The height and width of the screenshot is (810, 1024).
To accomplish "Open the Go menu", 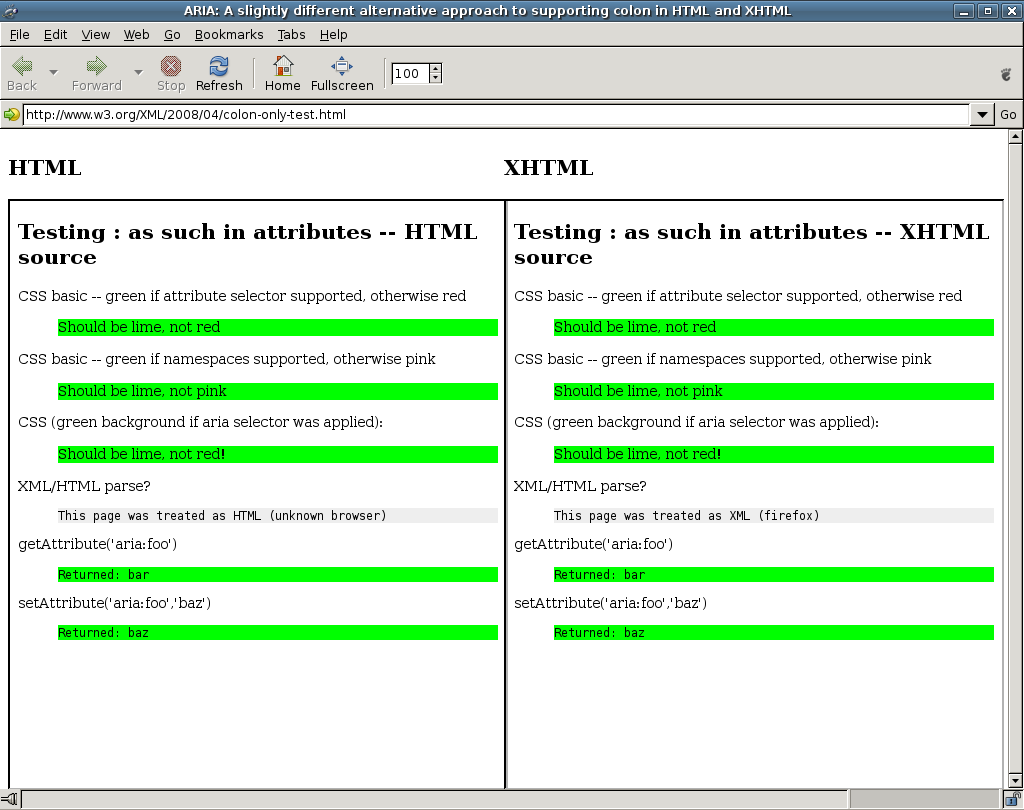I will coord(172,35).
